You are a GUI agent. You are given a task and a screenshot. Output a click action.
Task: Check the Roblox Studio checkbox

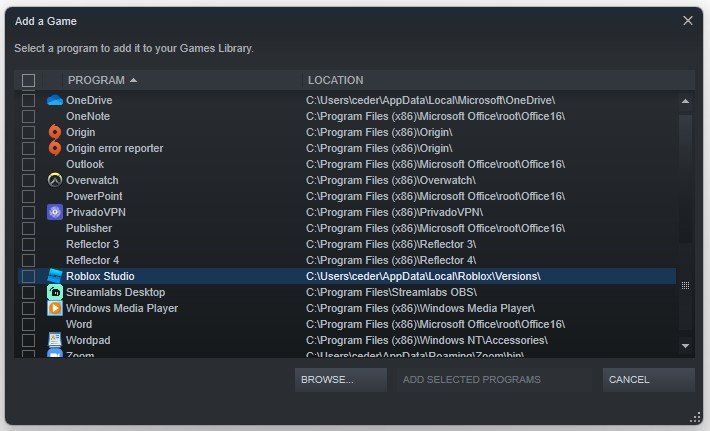pyautogui.click(x=29, y=276)
